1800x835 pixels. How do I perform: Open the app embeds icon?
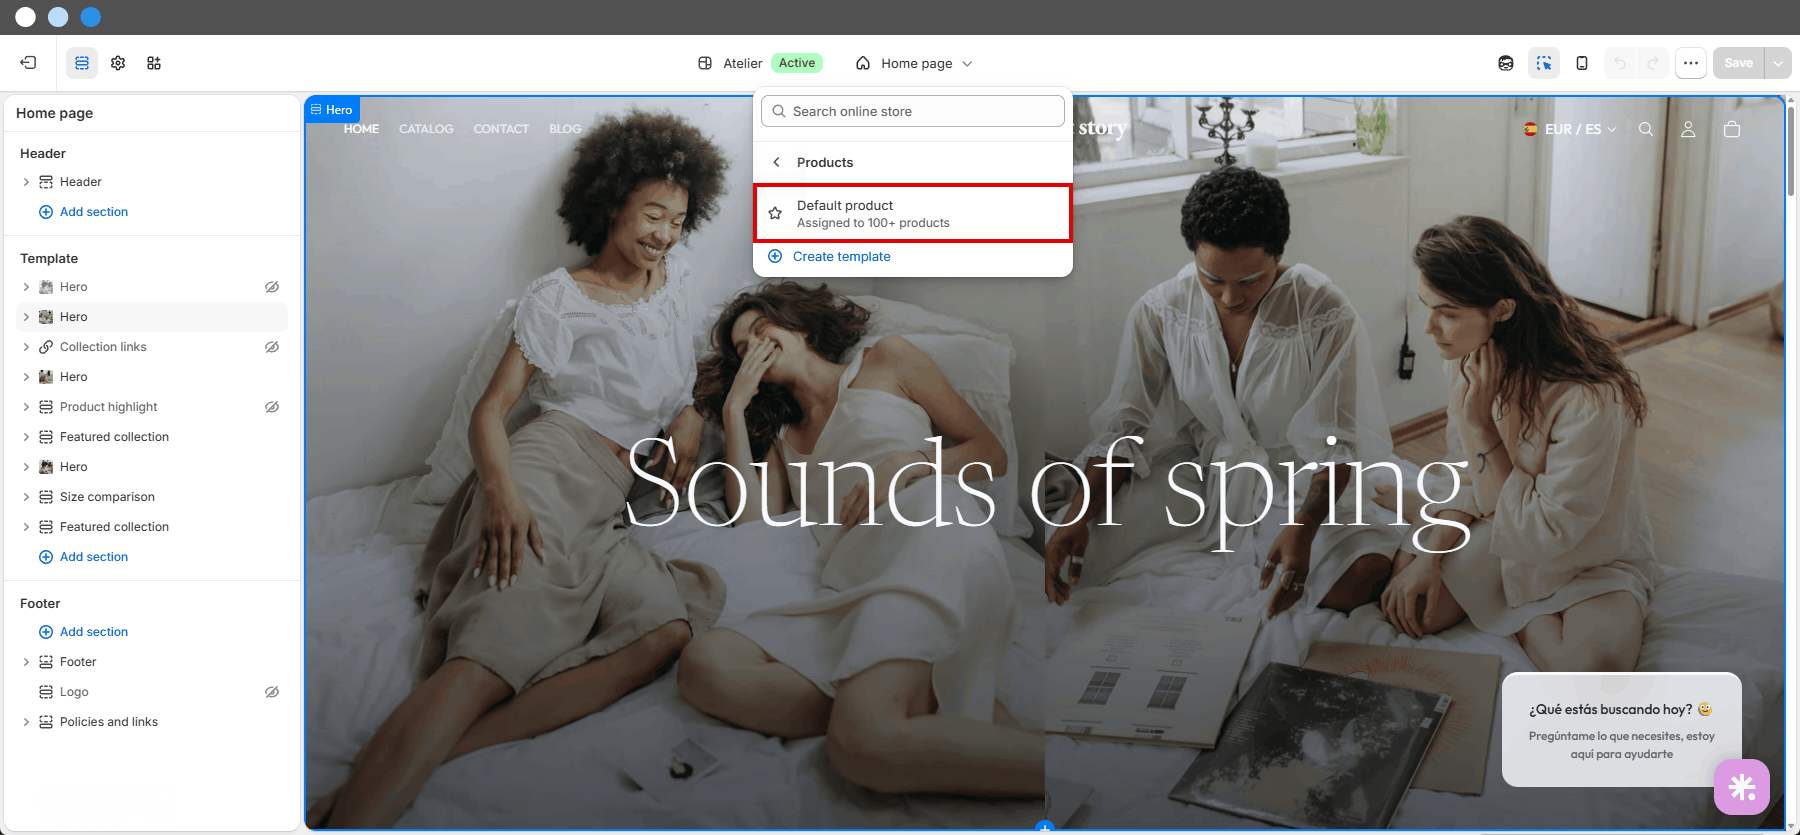click(x=154, y=63)
